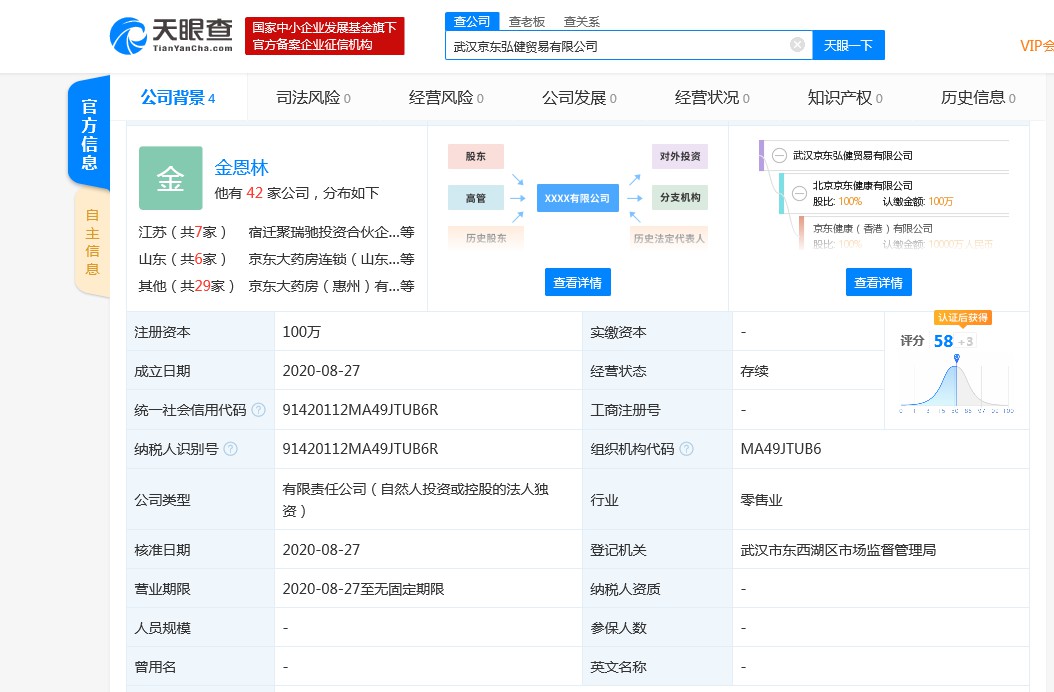Screen dimensions: 1054x692
Task: Open the TianYanCha logo homepage
Action: point(171,36)
